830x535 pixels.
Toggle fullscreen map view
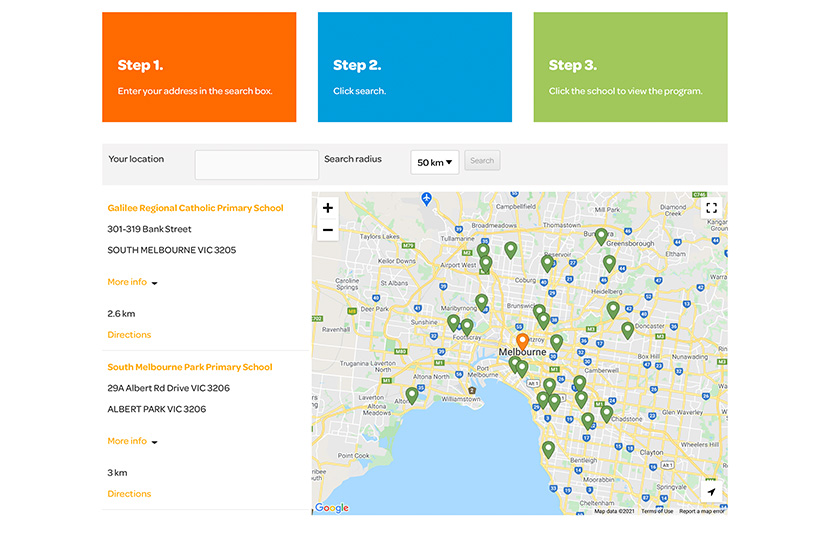[711, 208]
